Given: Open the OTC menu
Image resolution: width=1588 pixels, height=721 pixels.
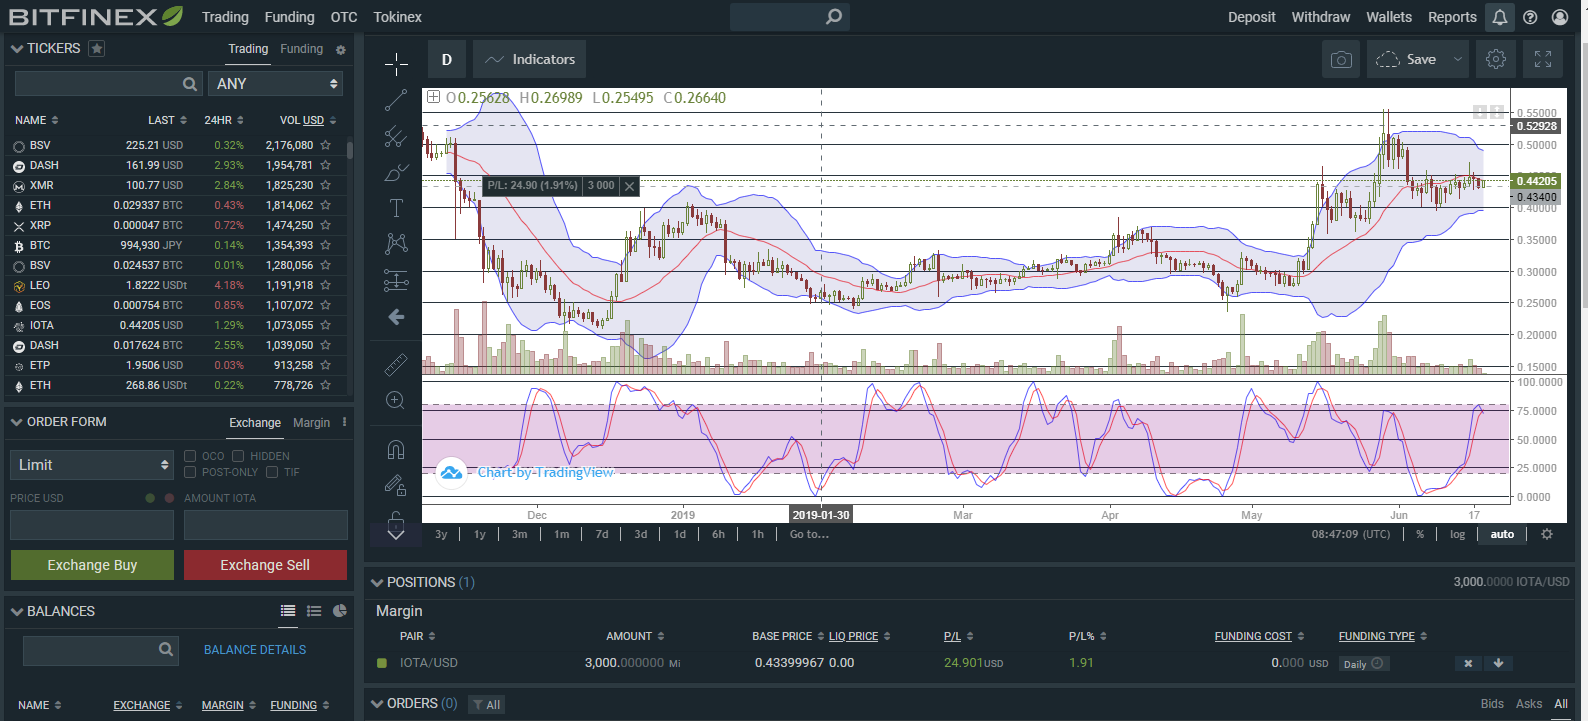Looking at the screenshot, I should (344, 17).
